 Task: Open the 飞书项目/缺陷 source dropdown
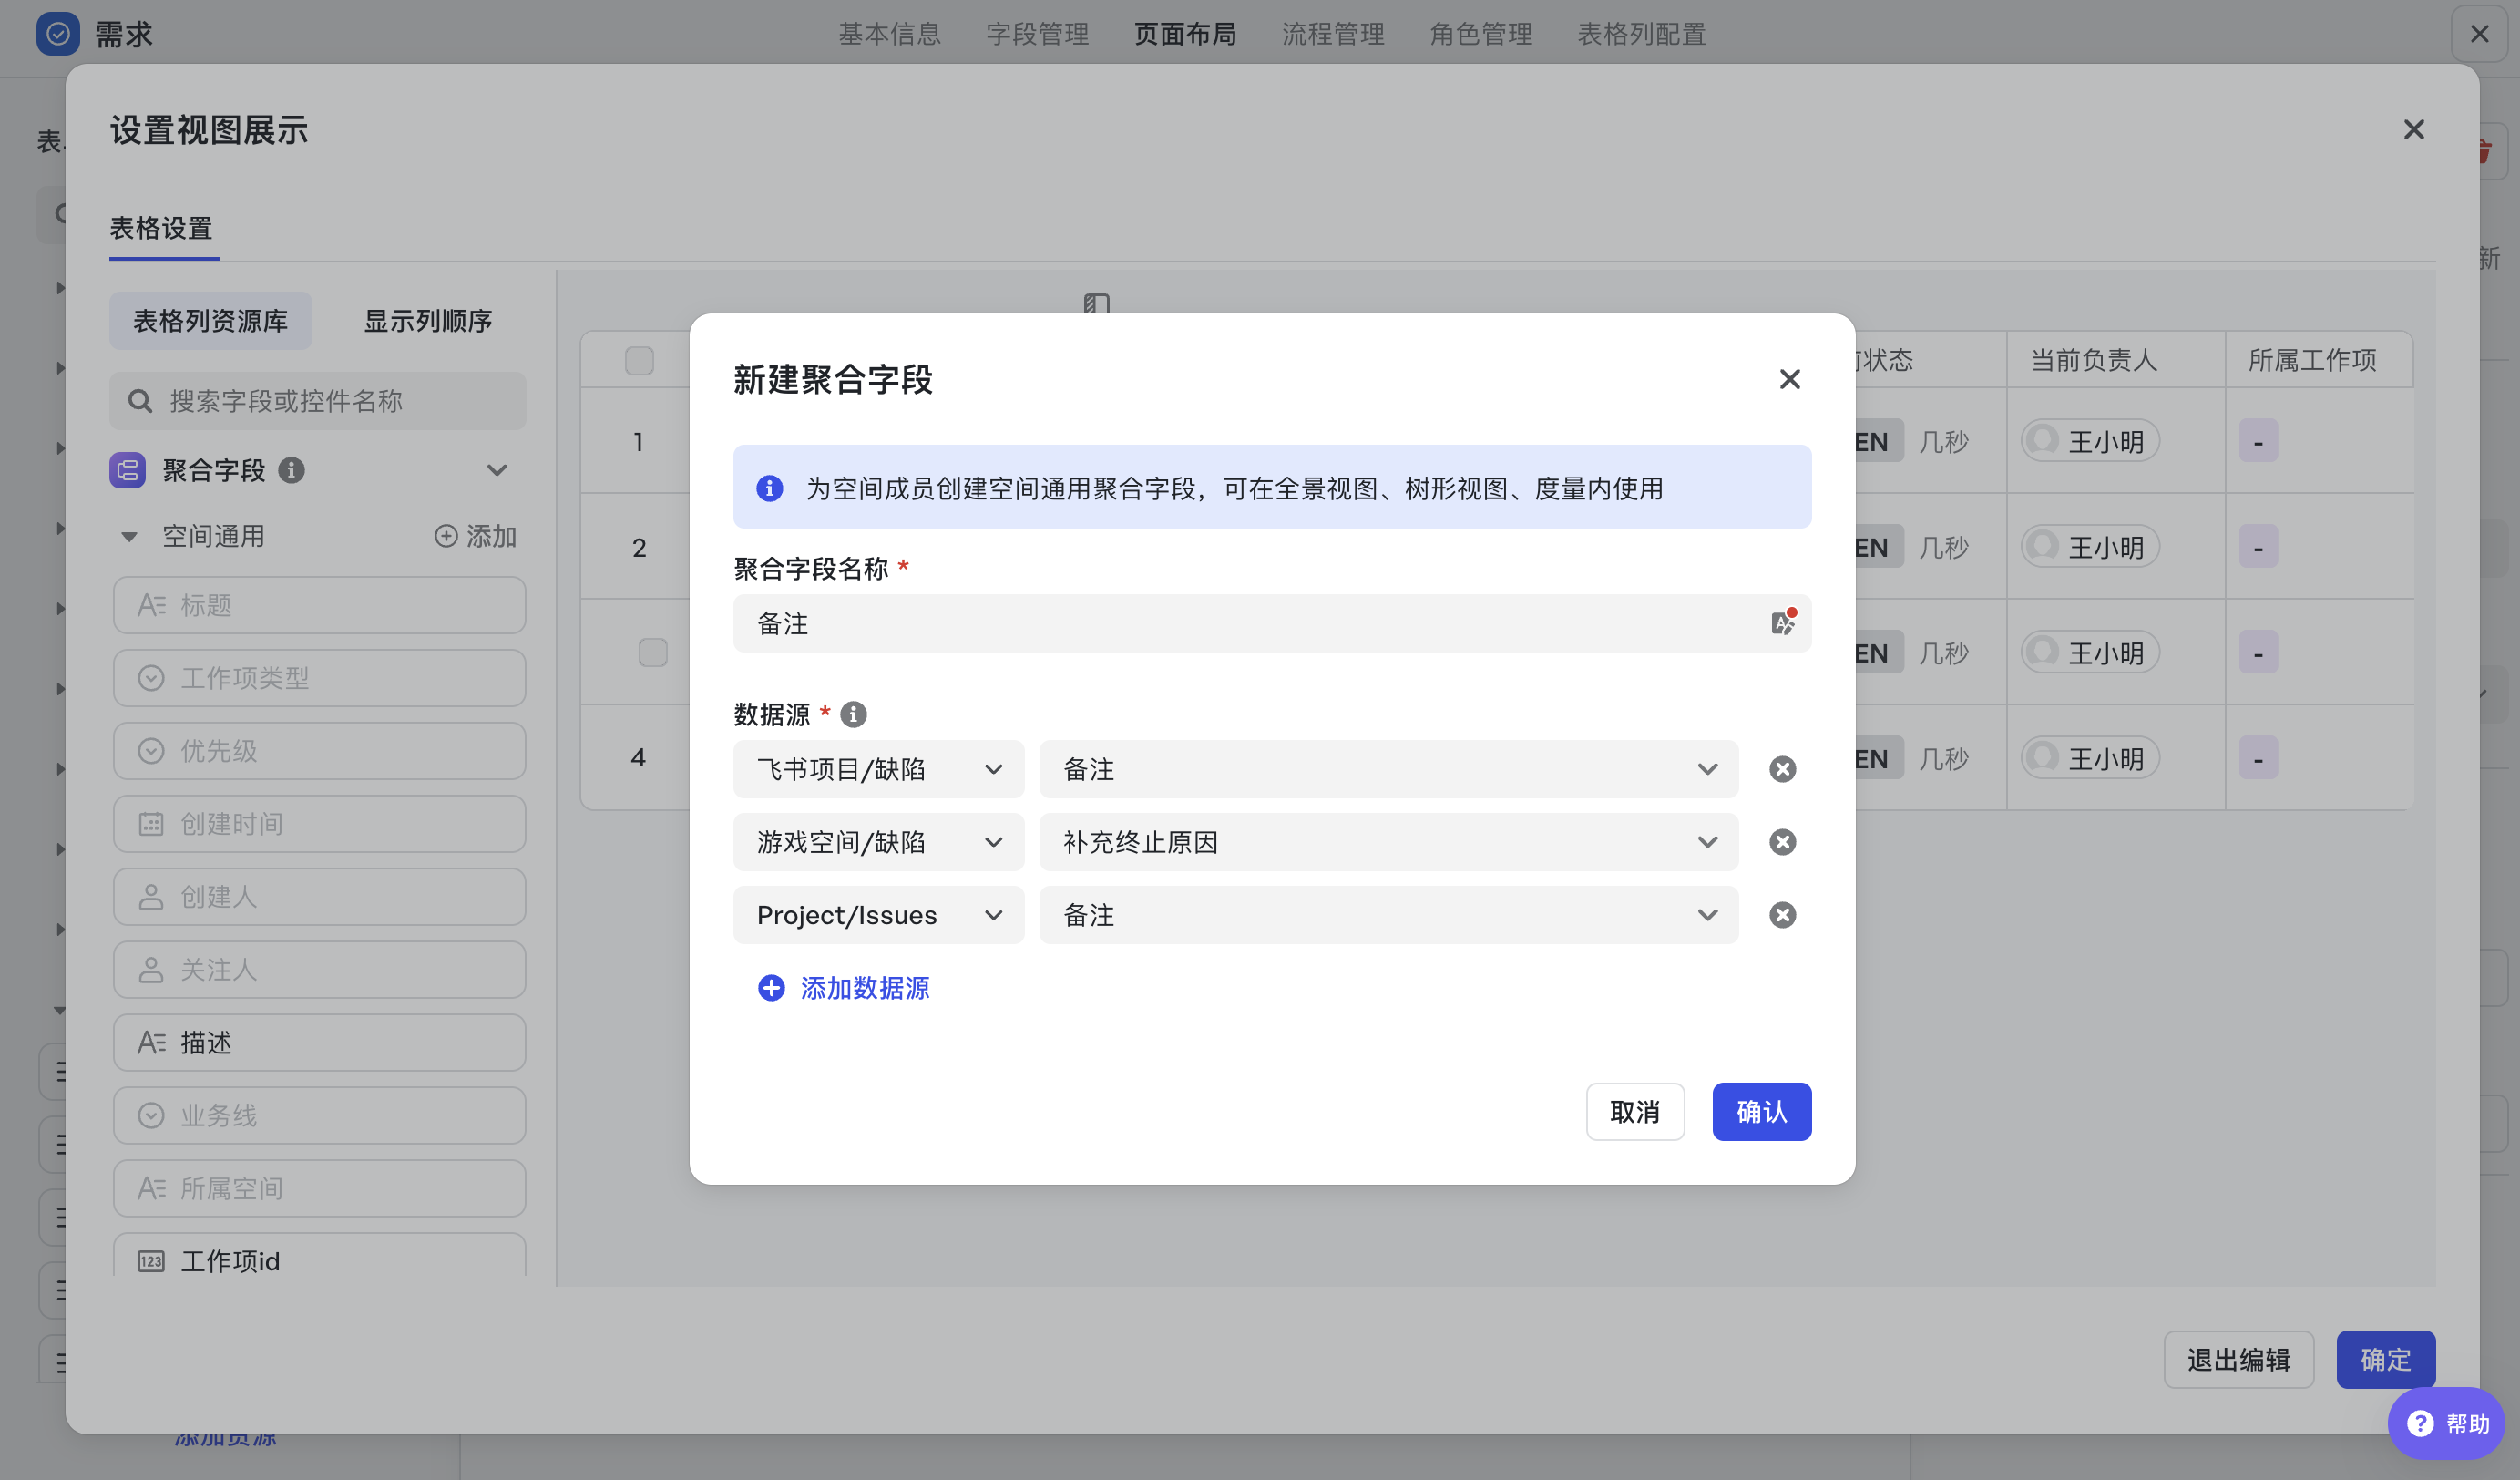point(878,769)
